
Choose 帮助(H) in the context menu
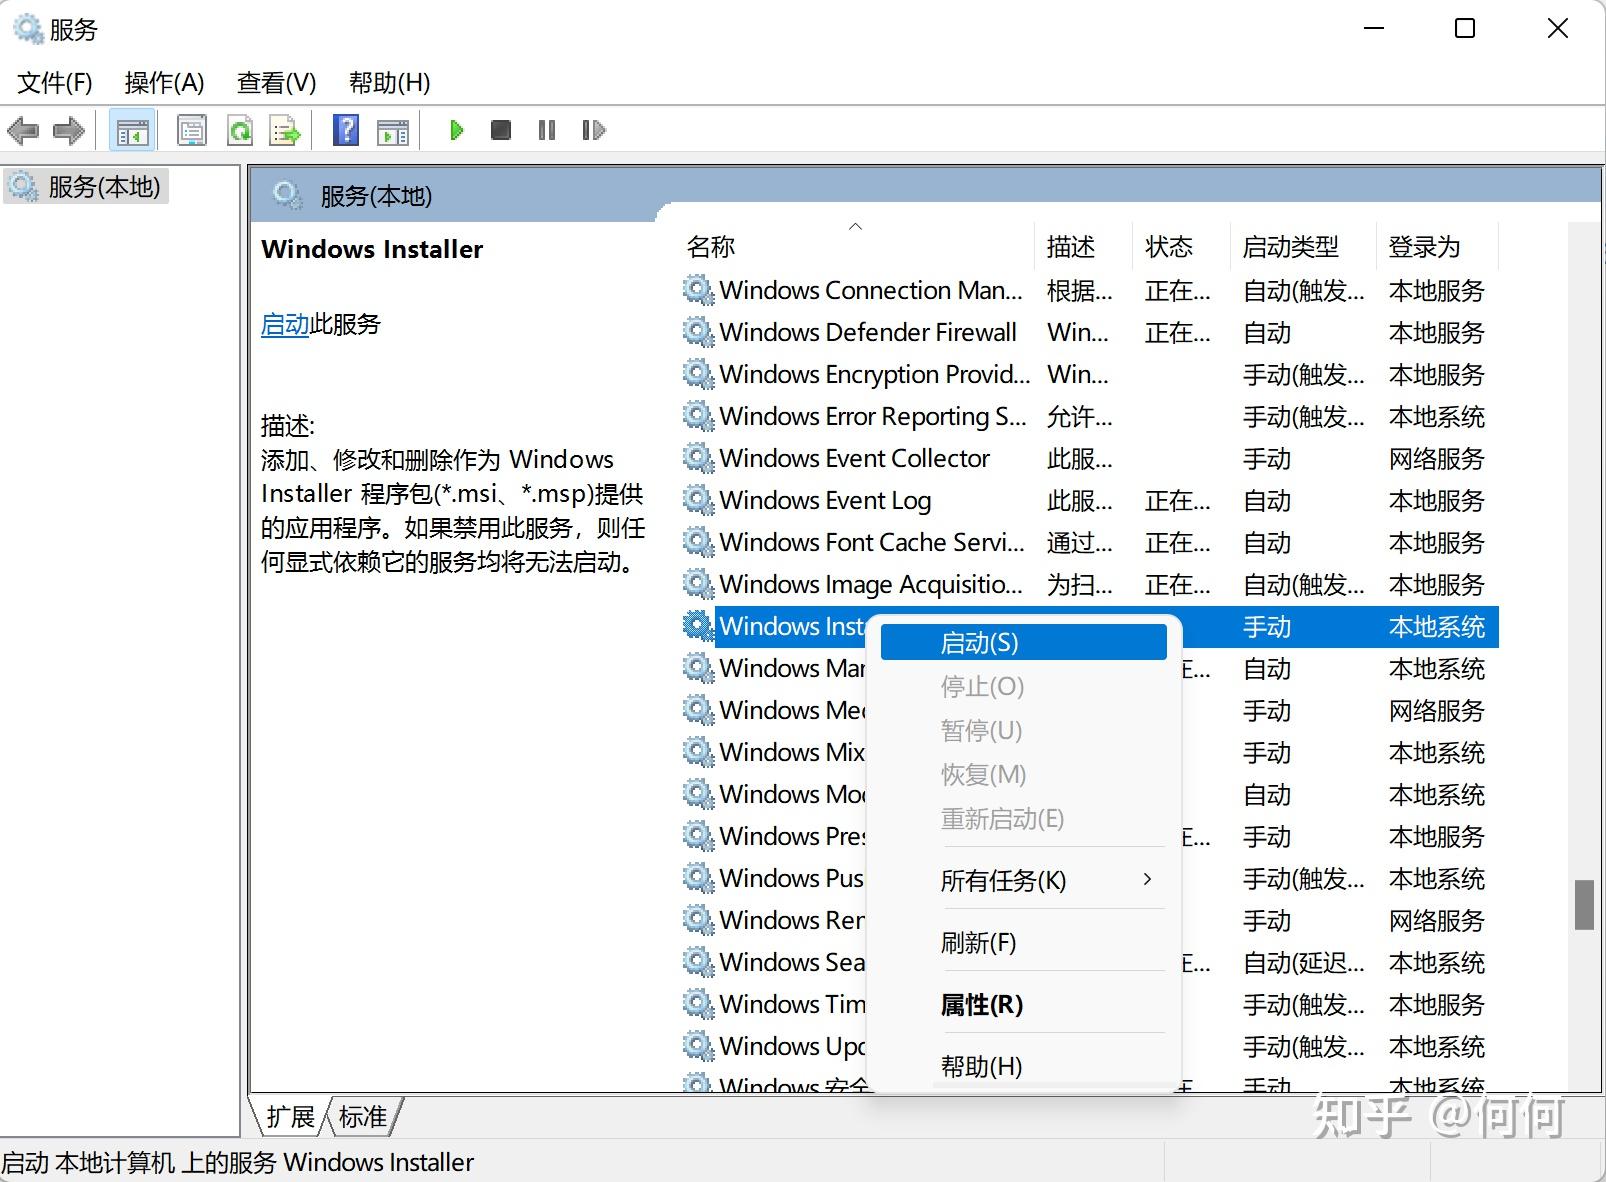point(1024,1066)
